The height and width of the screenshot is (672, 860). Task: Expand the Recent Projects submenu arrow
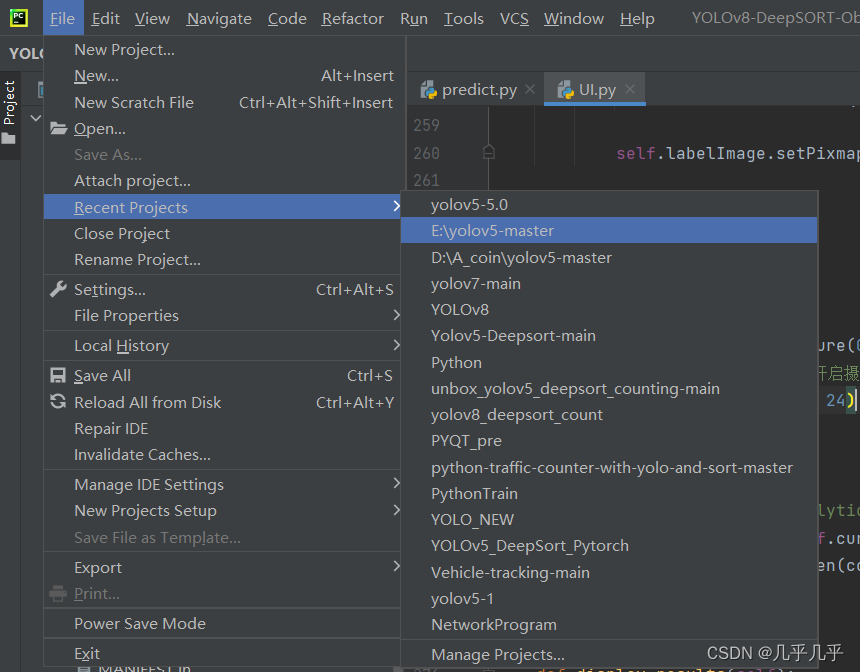[396, 206]
